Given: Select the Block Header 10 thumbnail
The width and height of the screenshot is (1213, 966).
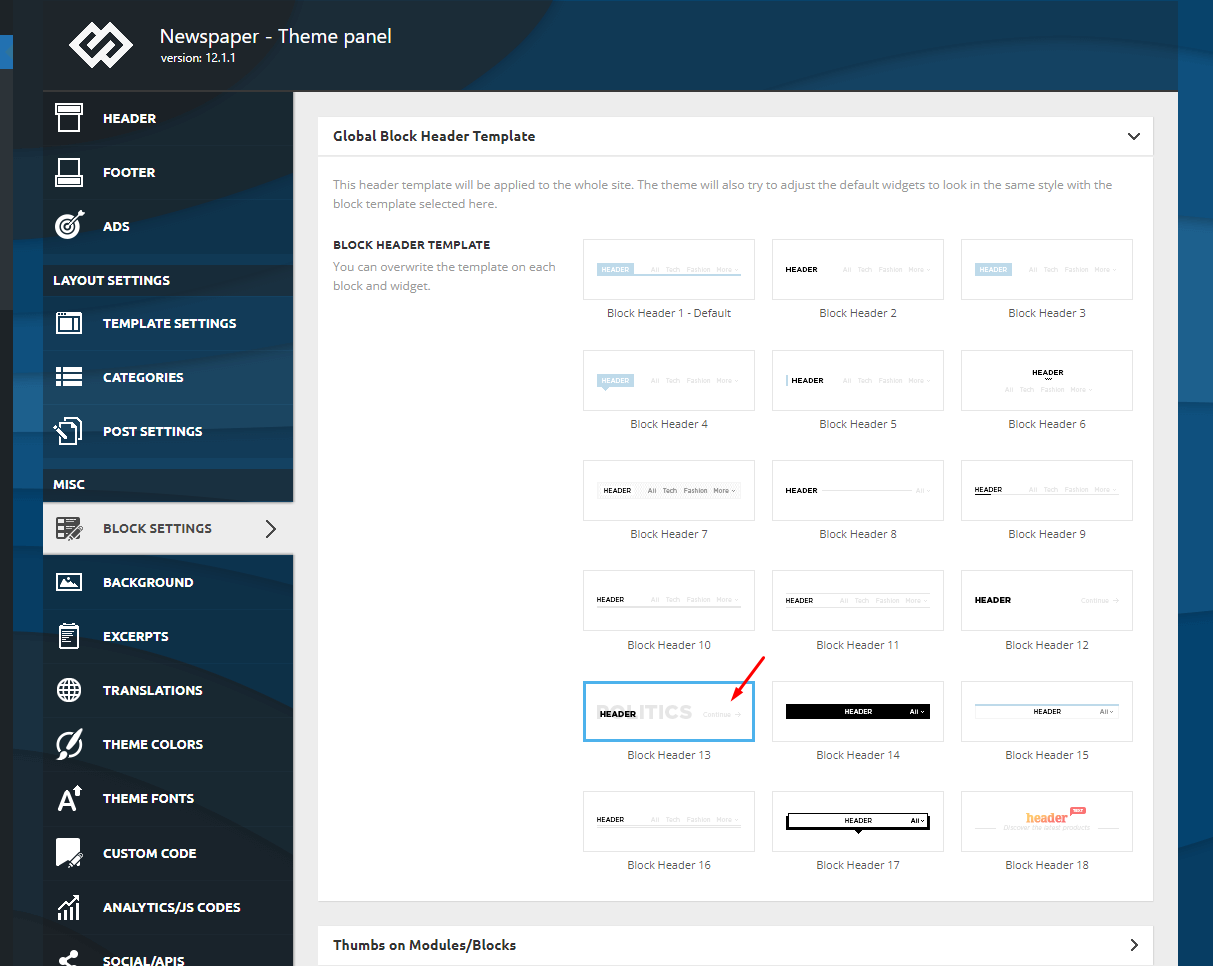Looking at the screenshot, I should pyautogui.click(x=669, y=600).
